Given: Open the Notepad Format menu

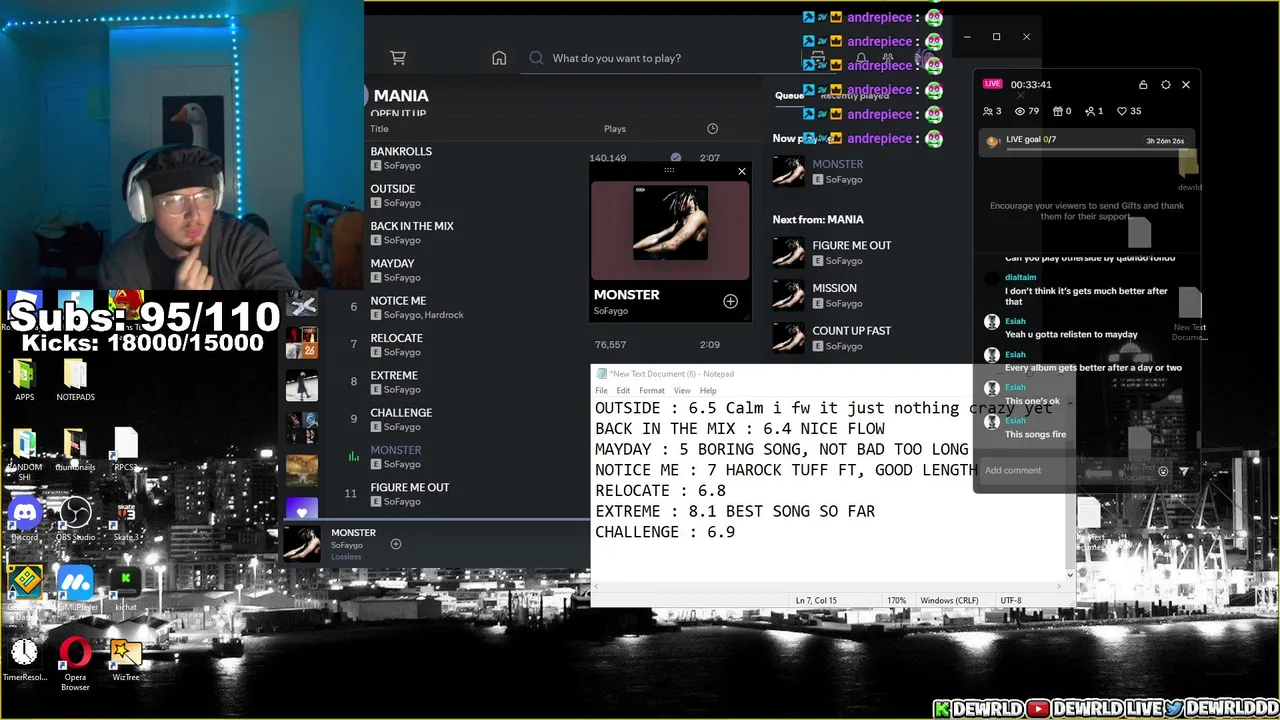Looking at the screenshot, I should [x=652, y=391].
